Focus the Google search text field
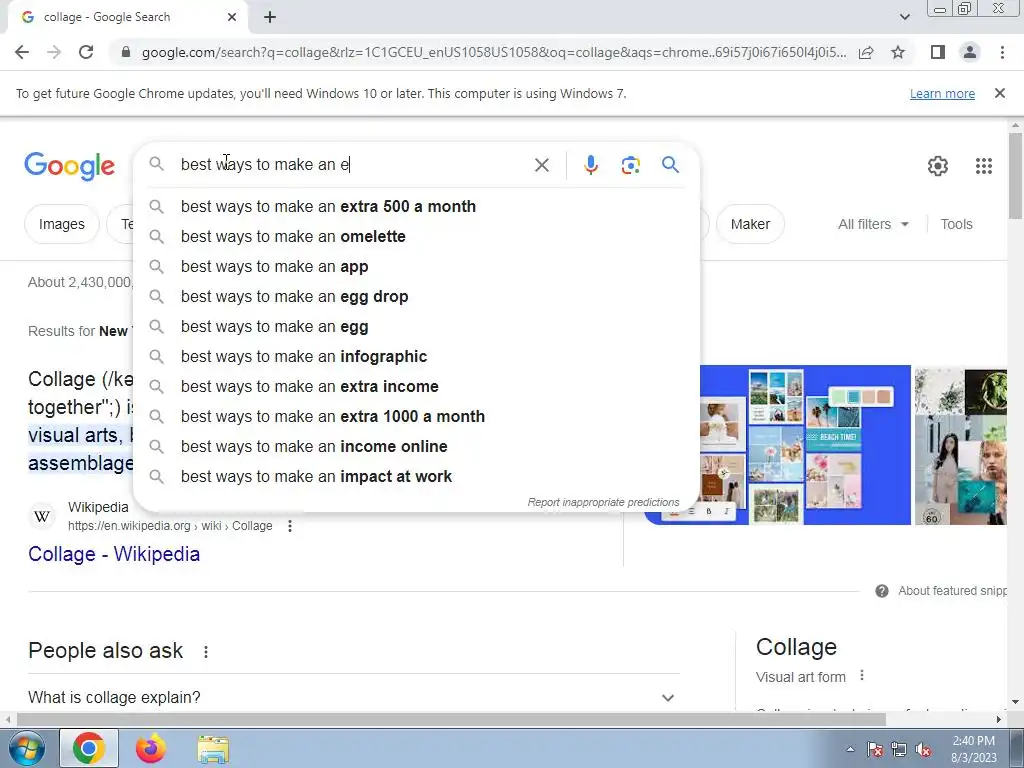1024x768 pixels. (x=353, y=165)
